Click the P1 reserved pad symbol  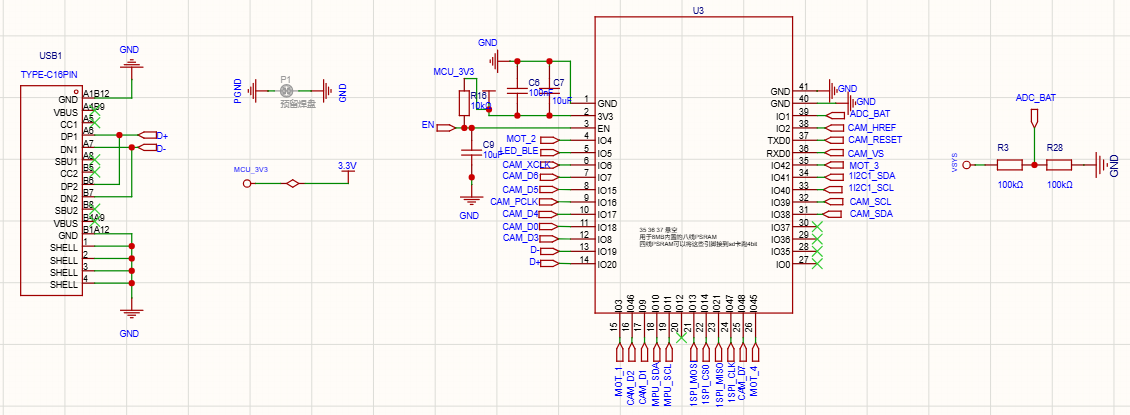tap(286, 91)
